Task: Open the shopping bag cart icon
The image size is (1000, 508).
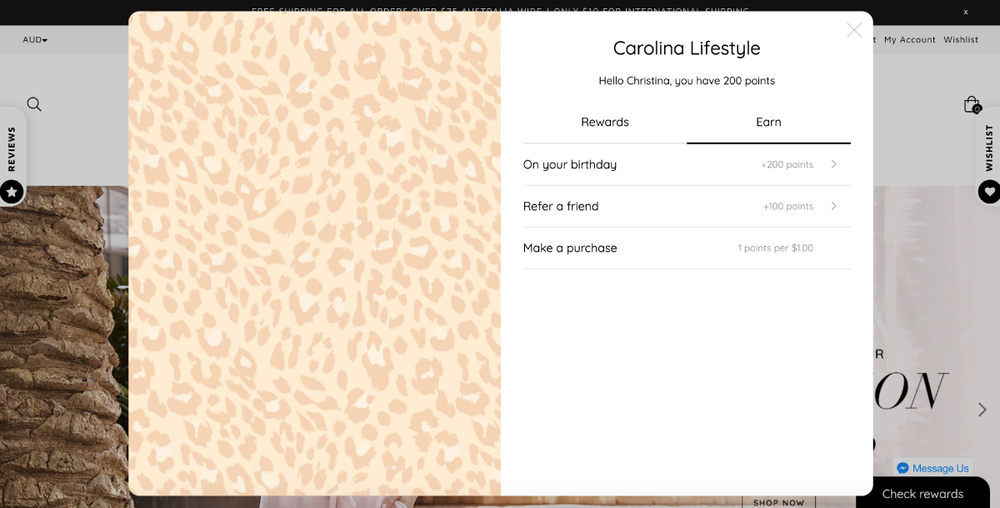Action: point(971,105)
